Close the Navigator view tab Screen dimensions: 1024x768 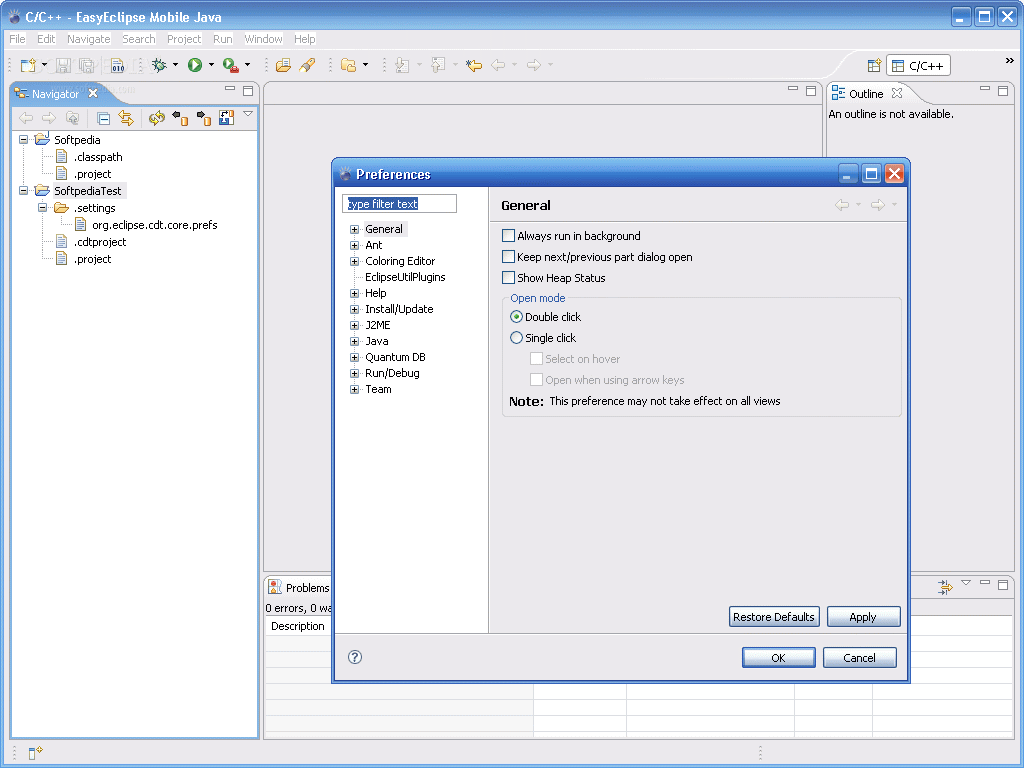pos(93,93)
